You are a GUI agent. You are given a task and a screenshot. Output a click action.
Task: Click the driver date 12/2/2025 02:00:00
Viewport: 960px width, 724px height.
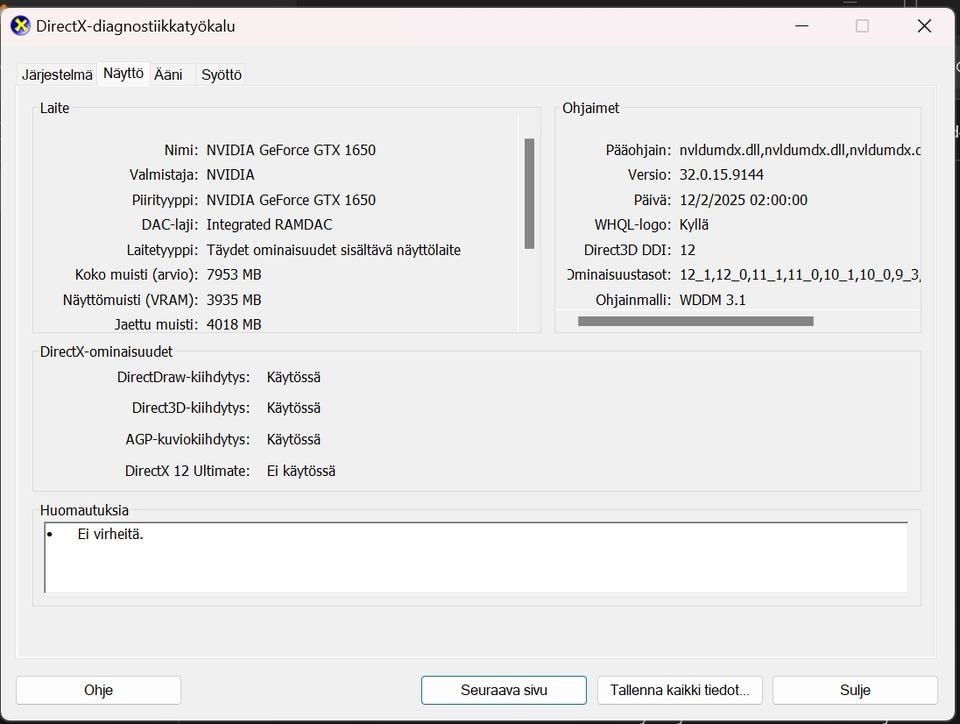(743, 200)
